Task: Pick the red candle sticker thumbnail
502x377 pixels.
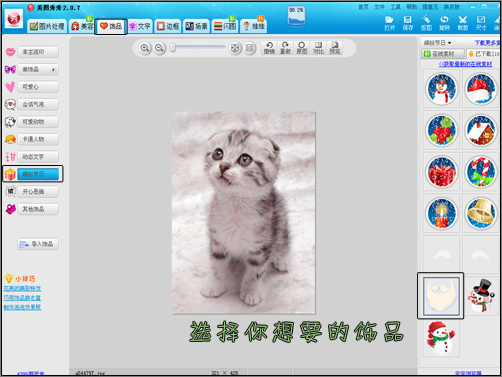Action: pyautogui.click(x=441, y=213)
